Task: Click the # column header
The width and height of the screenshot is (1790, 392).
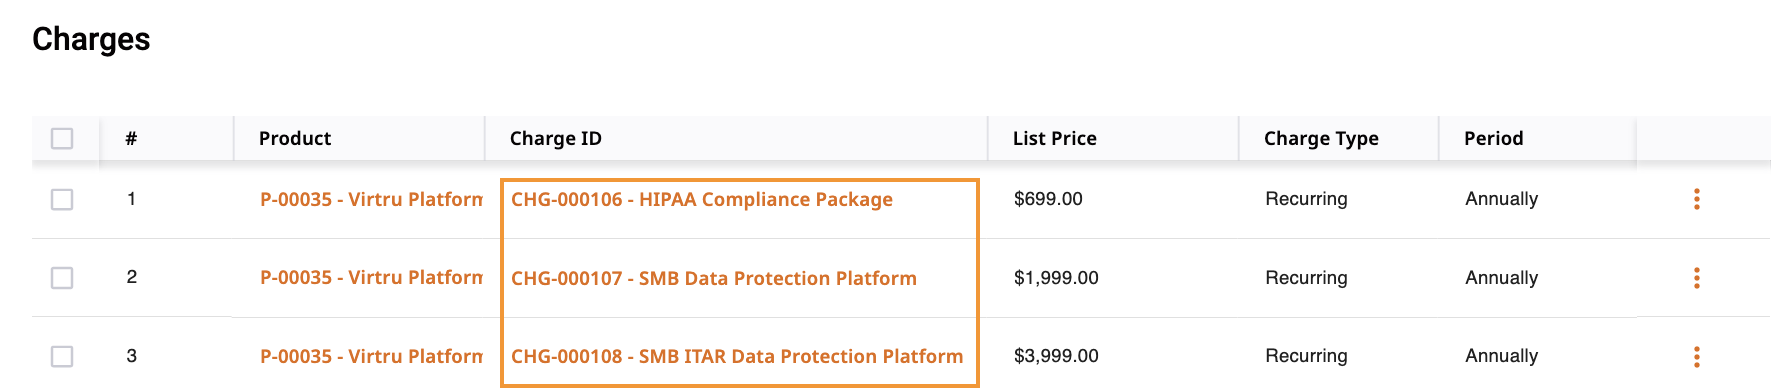Action: coord(131,138)
